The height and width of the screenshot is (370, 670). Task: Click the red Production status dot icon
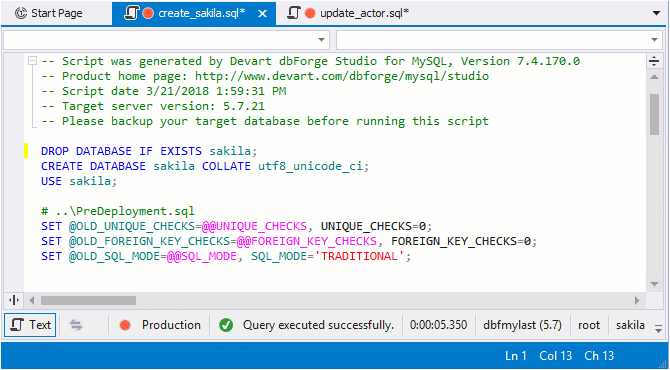[x=125, y=325]
